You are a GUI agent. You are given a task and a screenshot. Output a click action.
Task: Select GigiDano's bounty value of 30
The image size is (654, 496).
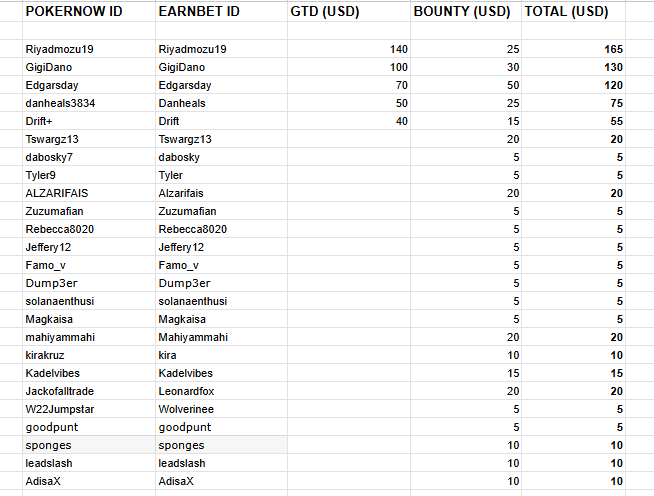tap(467, 67)
